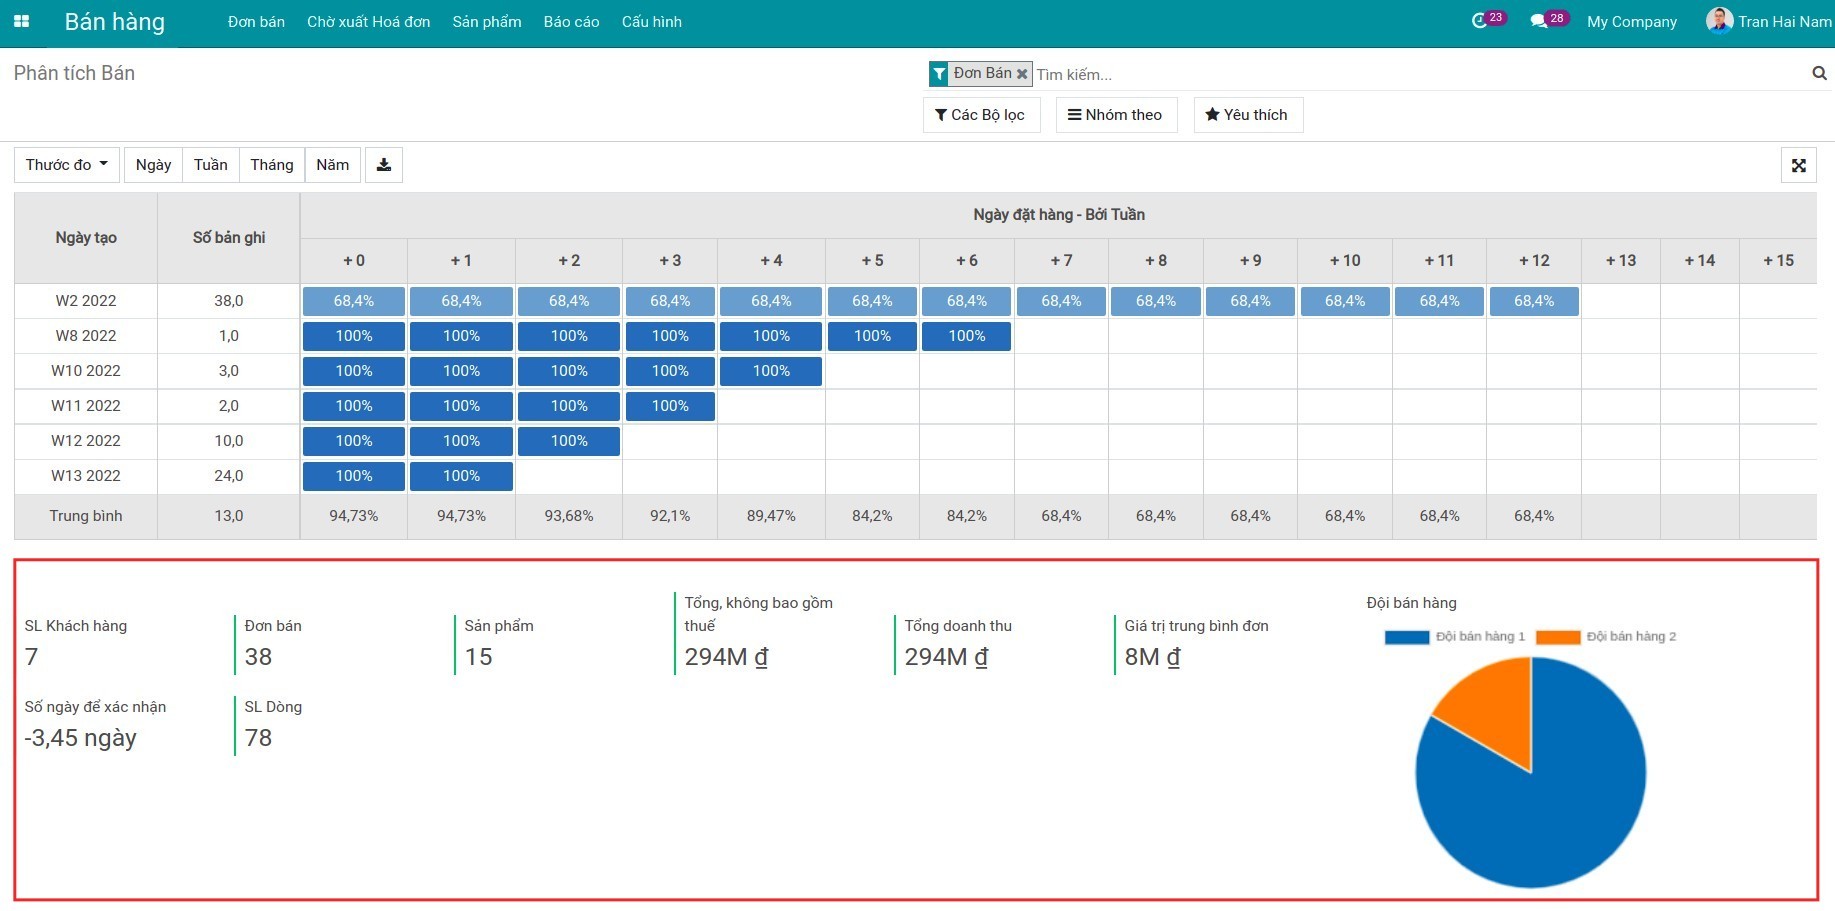Image resolution: width=1835 pixels, height=911 pixels.
Task: Expand the view with the fullscreen icon
Action: coord(1799,166)
